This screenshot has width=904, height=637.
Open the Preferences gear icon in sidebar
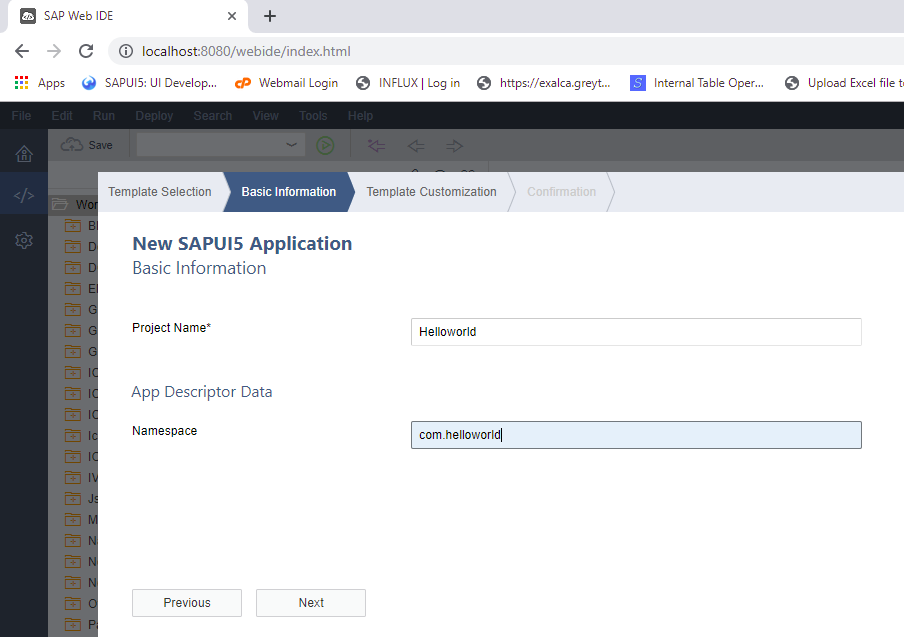(24, 240)
